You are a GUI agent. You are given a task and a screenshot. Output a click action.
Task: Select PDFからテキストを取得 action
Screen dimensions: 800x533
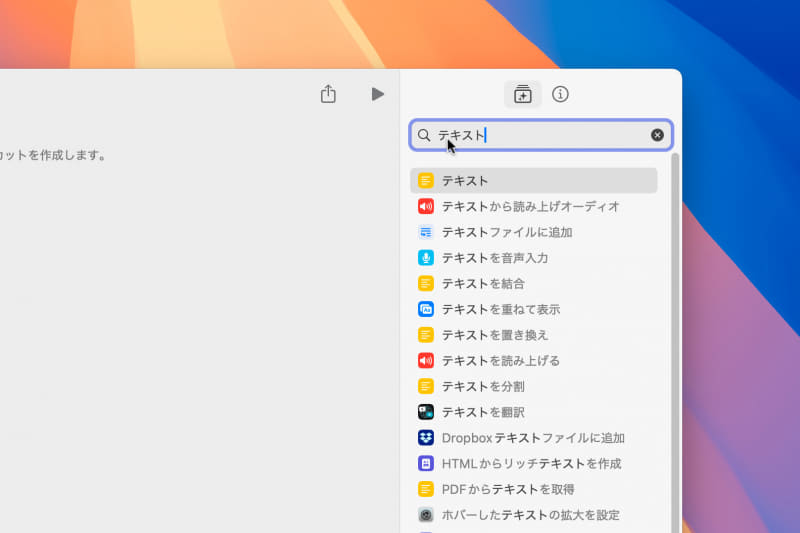[x=534, y=489]
